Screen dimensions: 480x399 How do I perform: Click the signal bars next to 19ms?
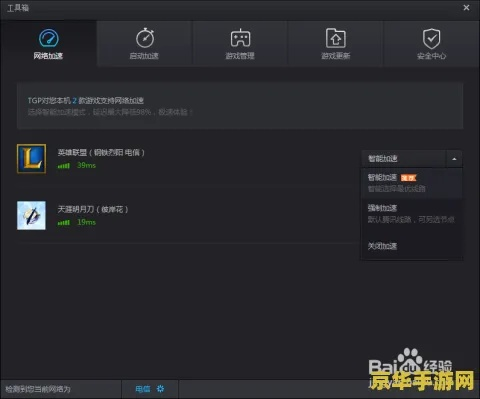click(x=64, y=222)
